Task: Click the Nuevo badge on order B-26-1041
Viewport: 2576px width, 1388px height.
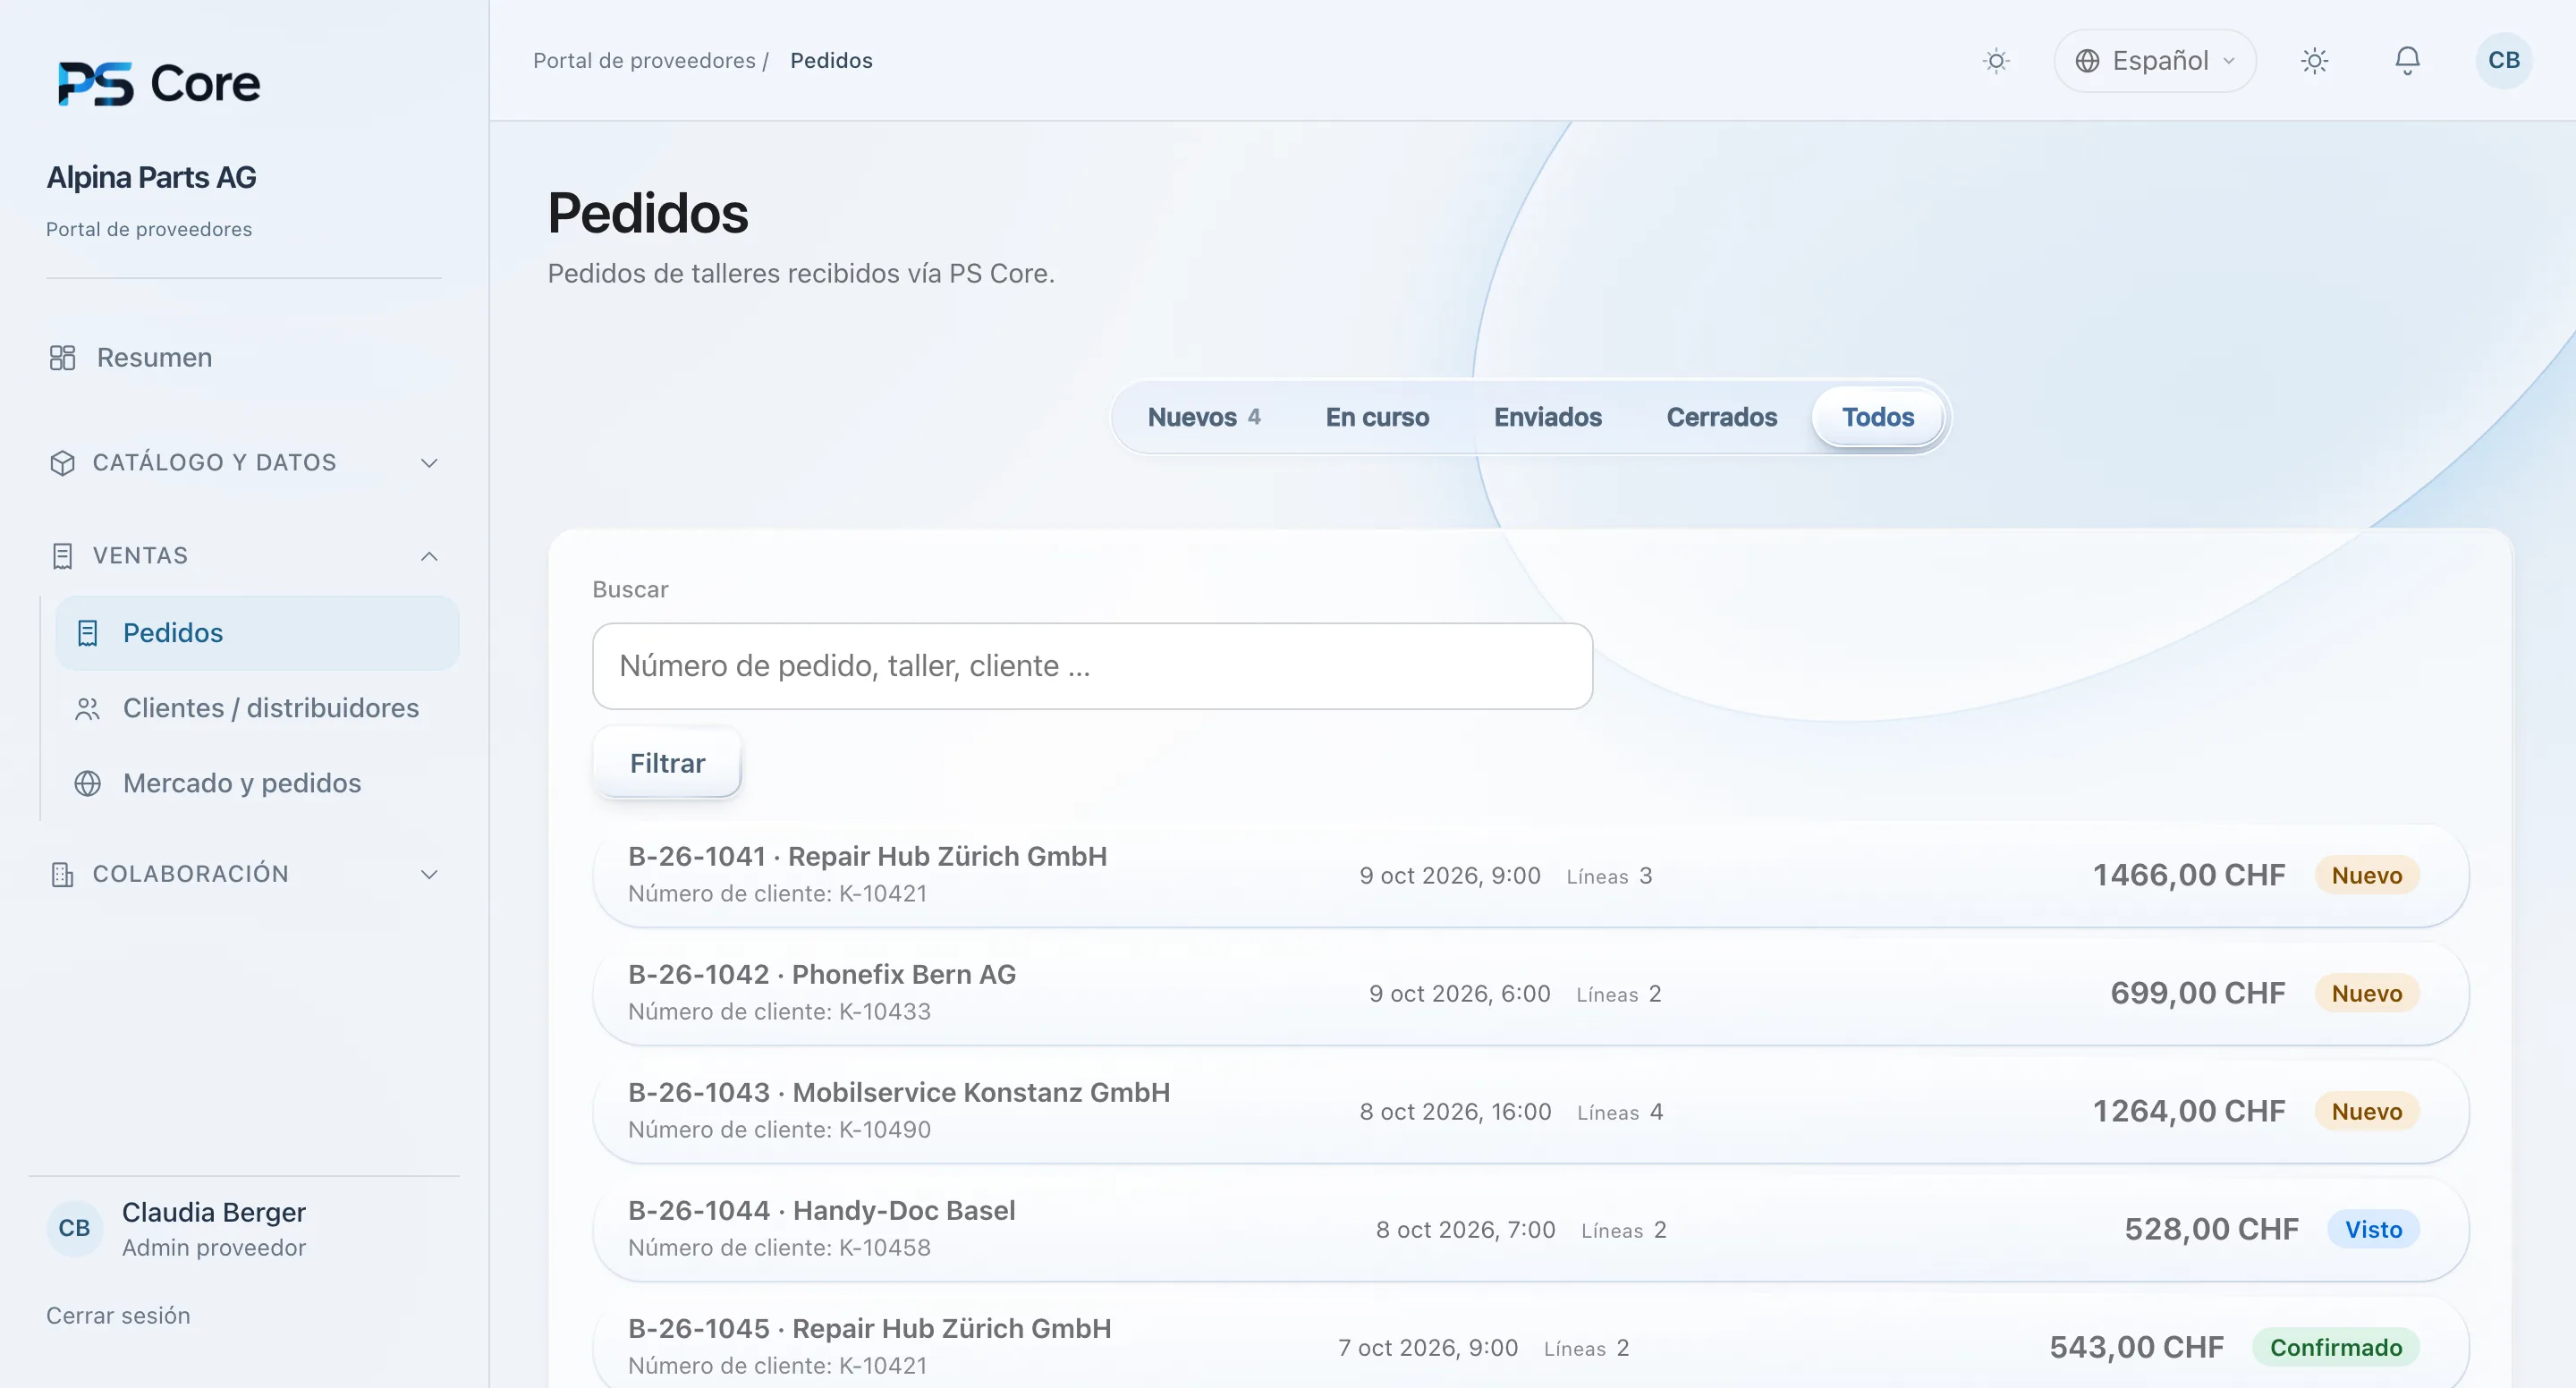Action: coord(2366,876)
